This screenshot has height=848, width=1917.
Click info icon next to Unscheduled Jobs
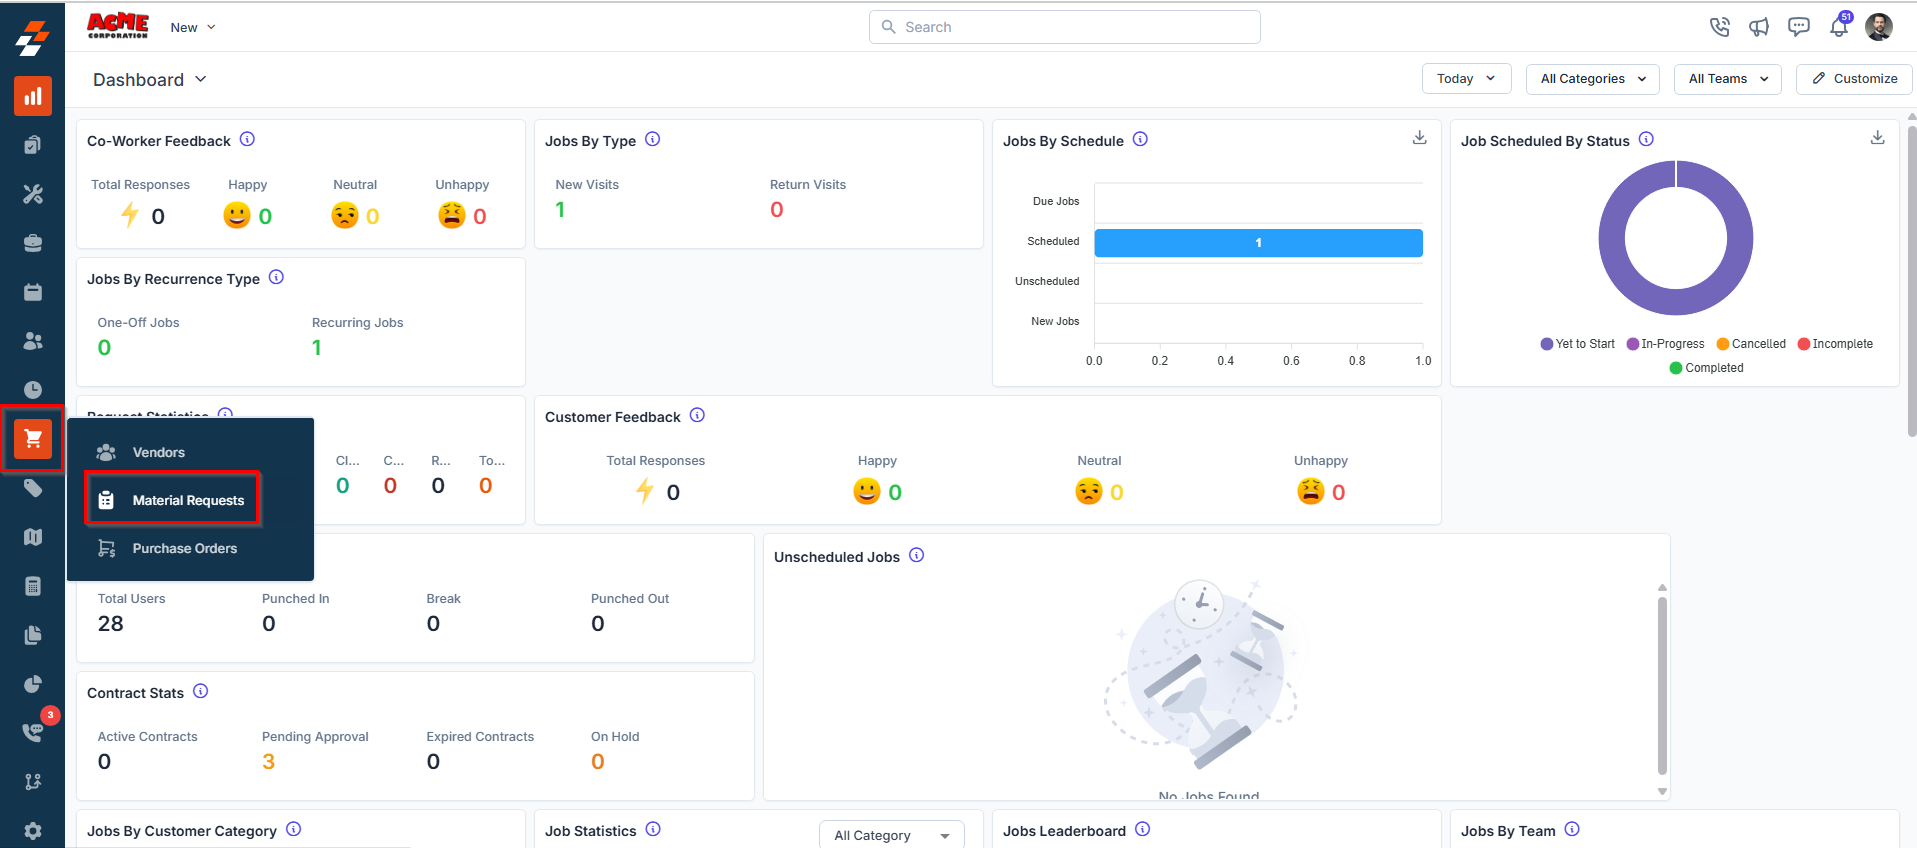[x=916, y=555]
